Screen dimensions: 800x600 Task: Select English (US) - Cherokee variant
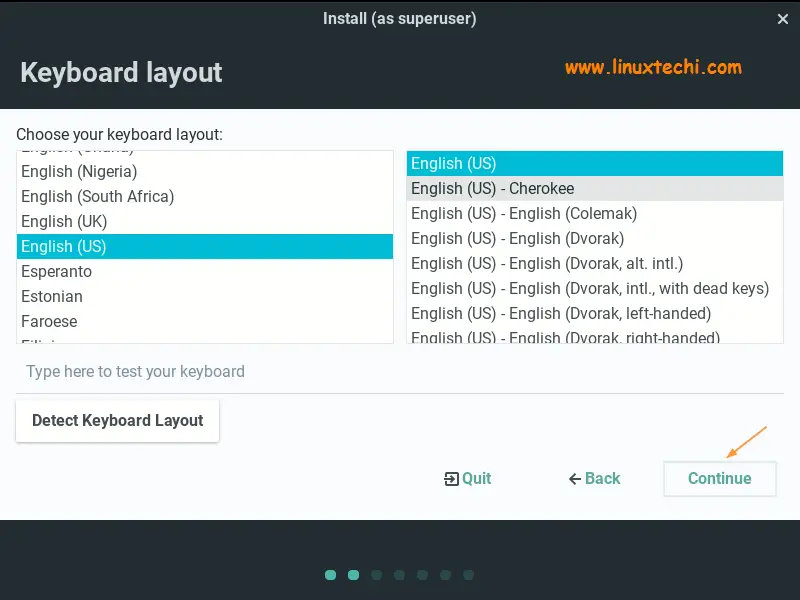[x=594, y=188]
